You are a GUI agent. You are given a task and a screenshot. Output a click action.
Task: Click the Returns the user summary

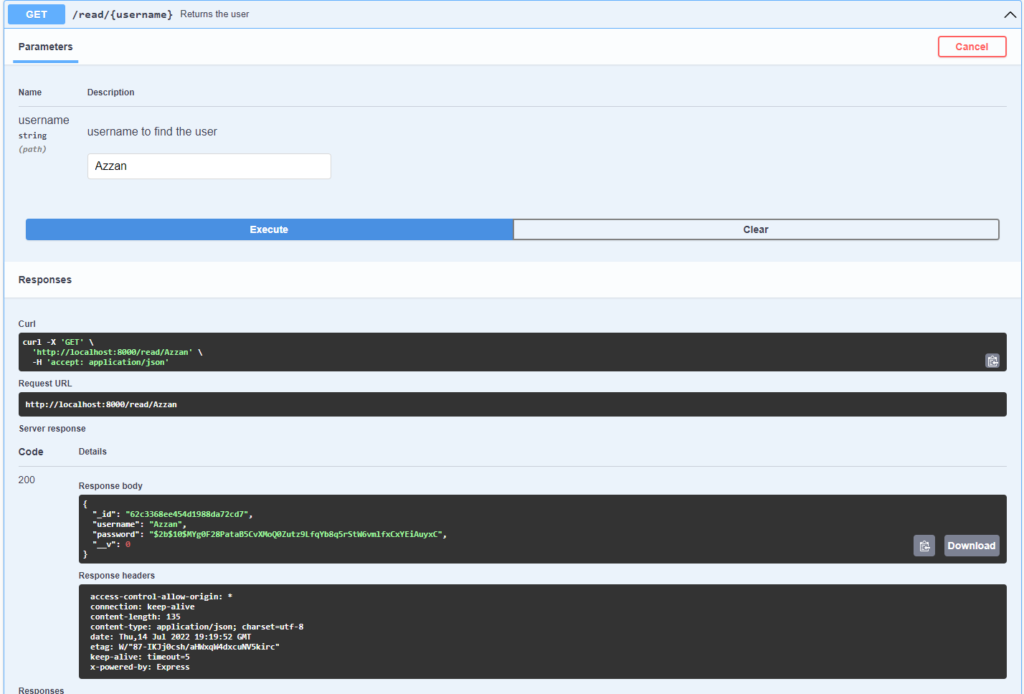coord(213,14)
